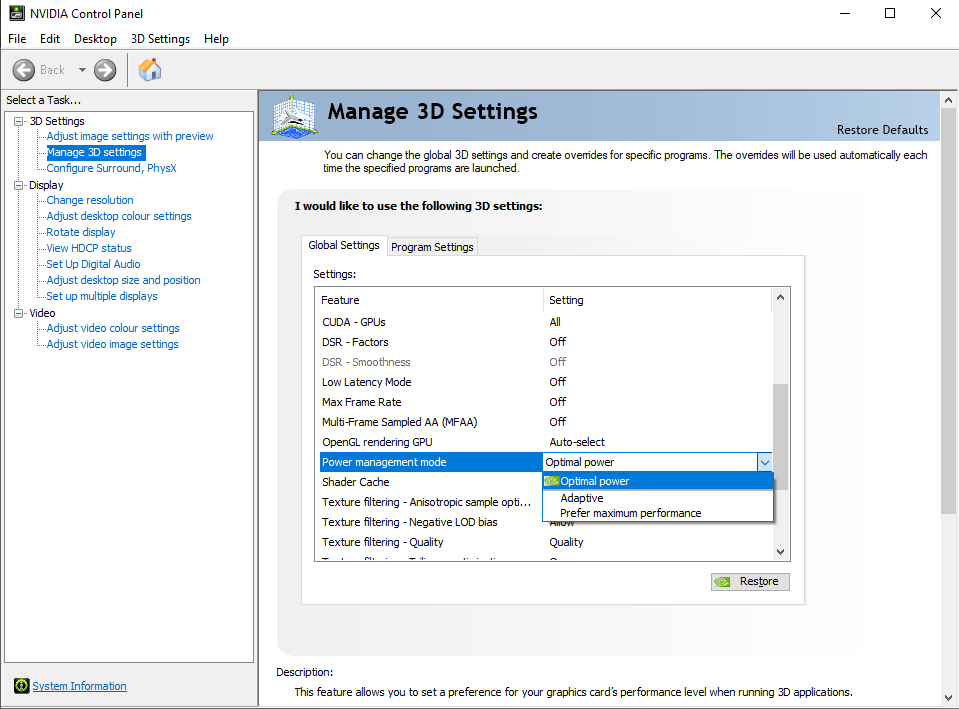Select the DSR - Factors feature row
This screenshot has height=709, width=959.
(546, 342)
